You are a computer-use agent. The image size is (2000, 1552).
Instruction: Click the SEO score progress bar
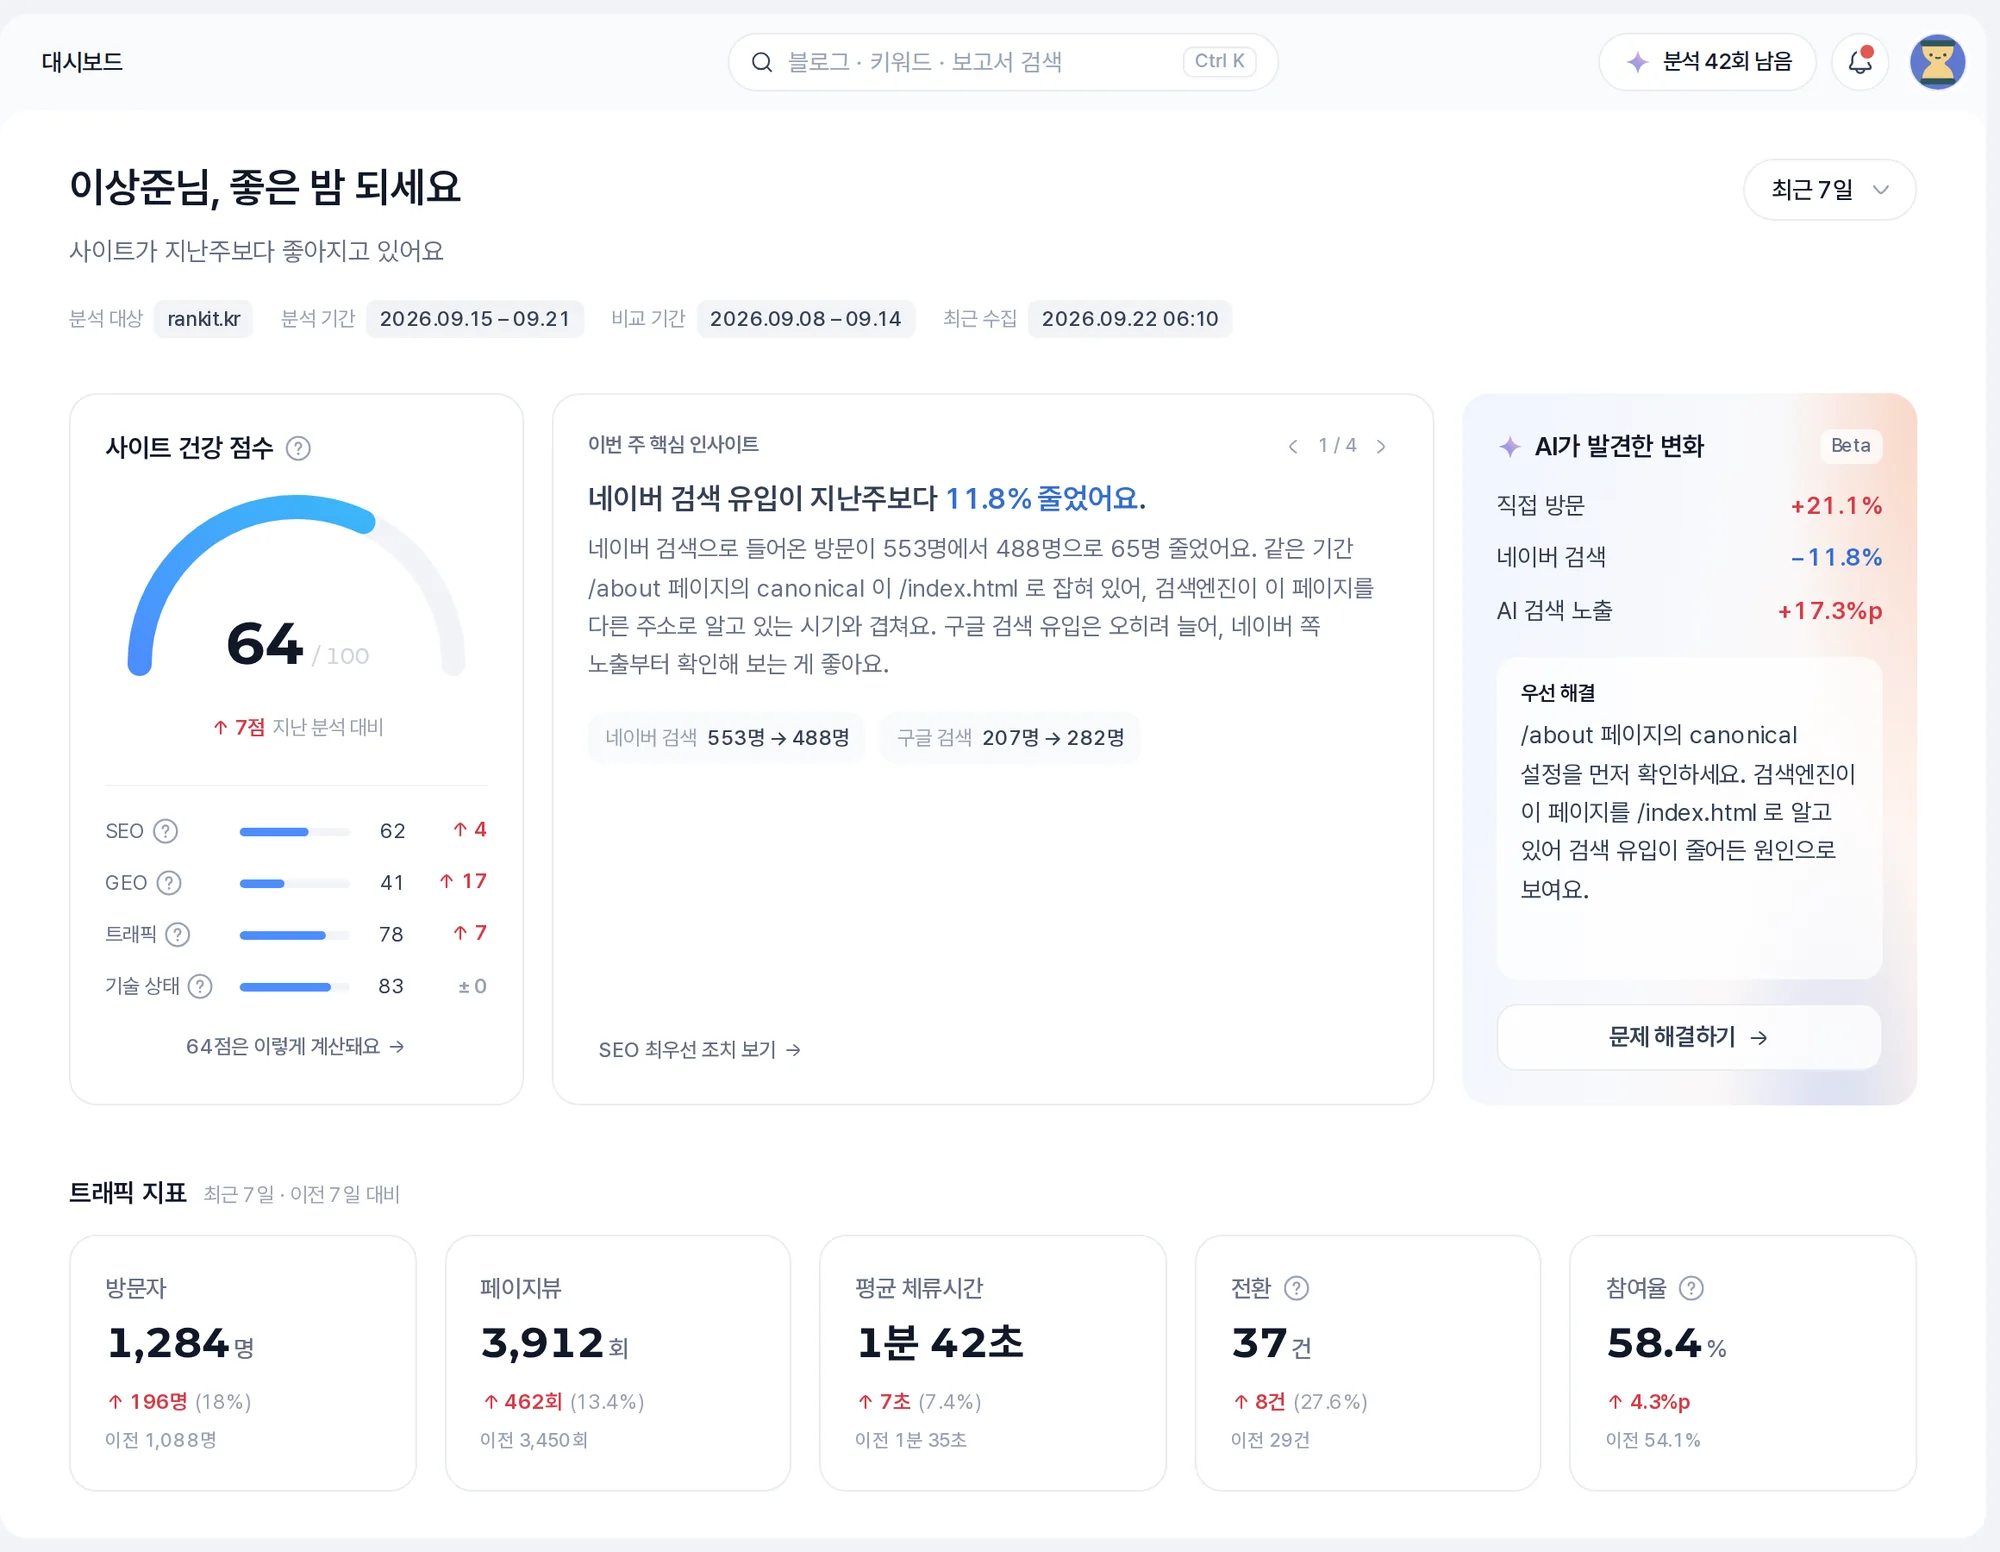pyautogui.click(x=295, y=832)
